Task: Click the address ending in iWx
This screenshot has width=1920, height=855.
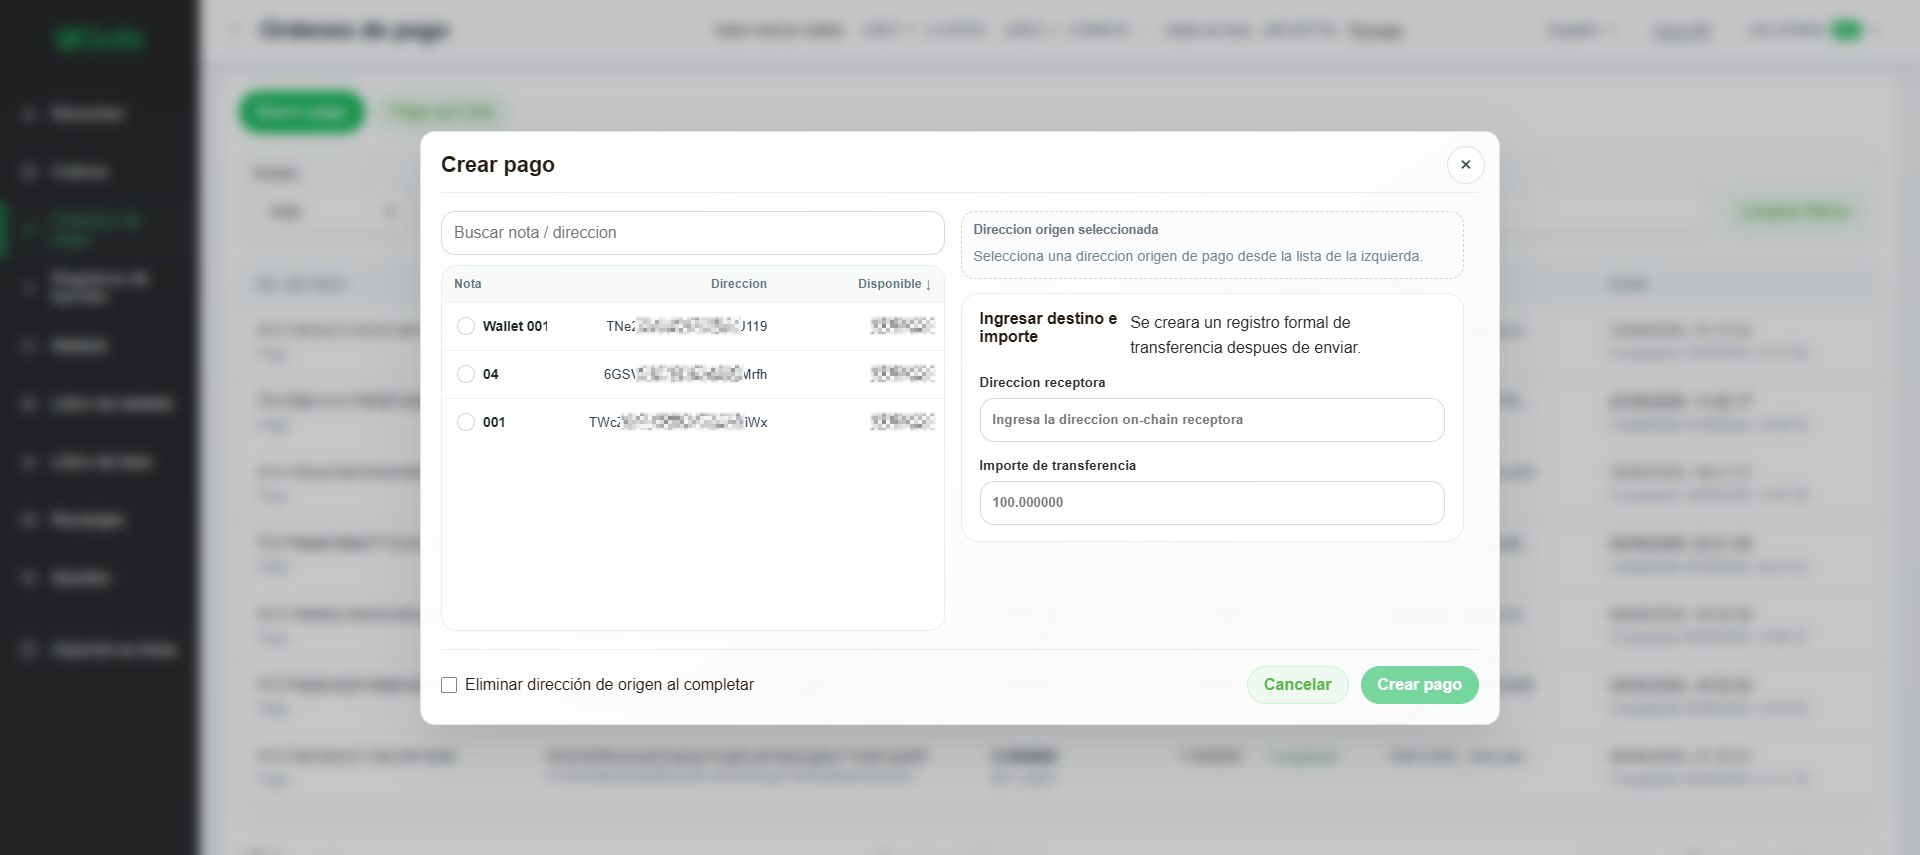Action: (x=678, y=422)
